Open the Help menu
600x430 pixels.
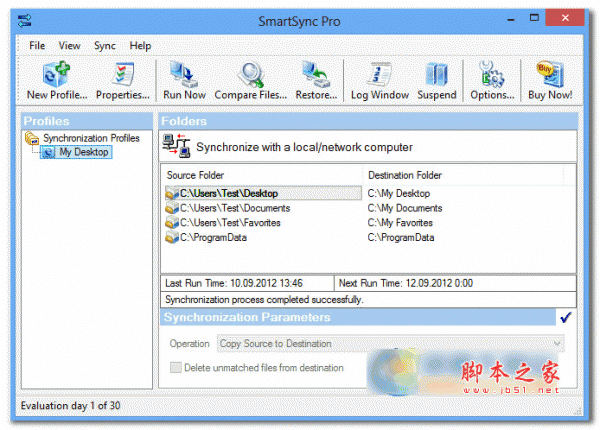[x=140, y=46]
